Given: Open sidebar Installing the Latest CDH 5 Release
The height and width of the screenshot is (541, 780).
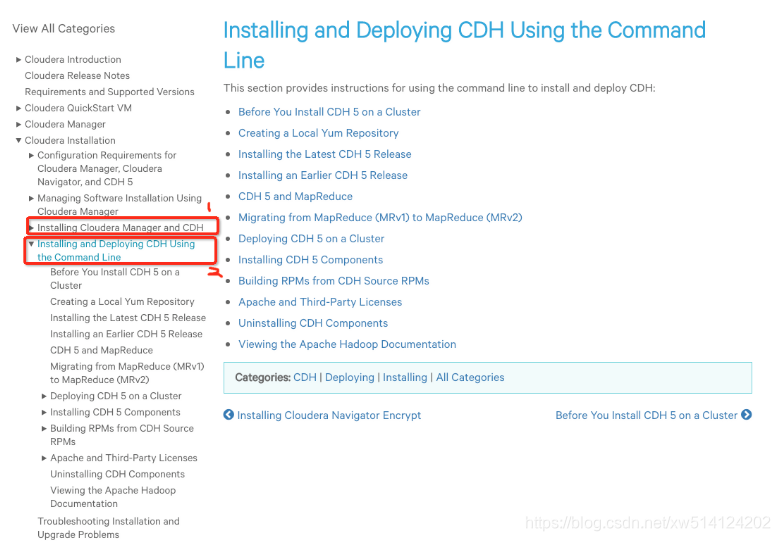Looking at the screenshot, I should (128, 318).
